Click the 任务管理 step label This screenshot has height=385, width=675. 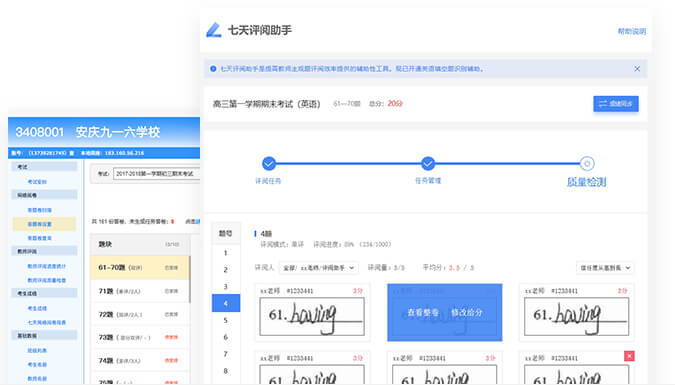[428, 181]
